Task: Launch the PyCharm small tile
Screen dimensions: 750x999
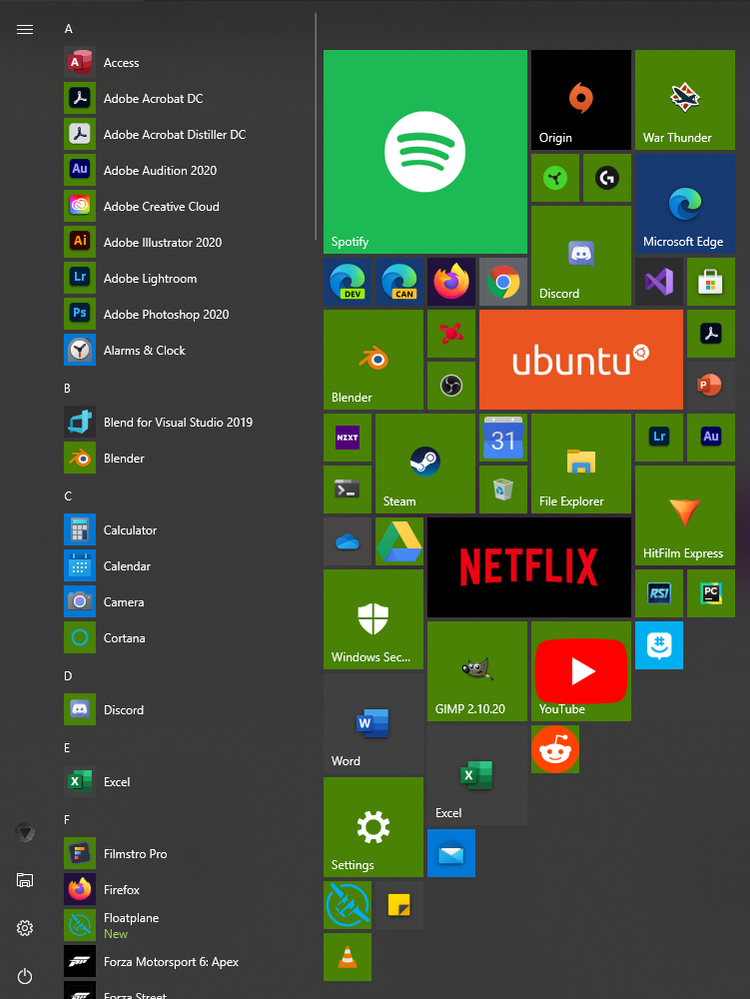Action: click(711, 593)
